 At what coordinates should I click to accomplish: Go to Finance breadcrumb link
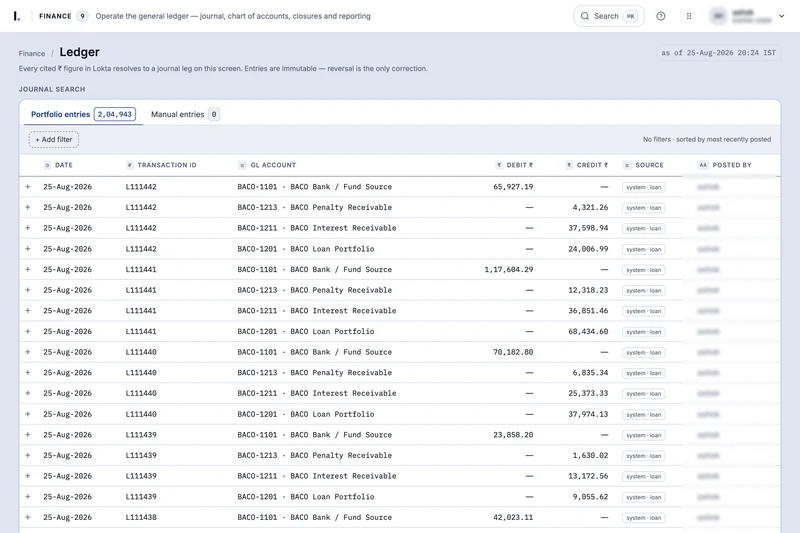click(x=32, y=54)
